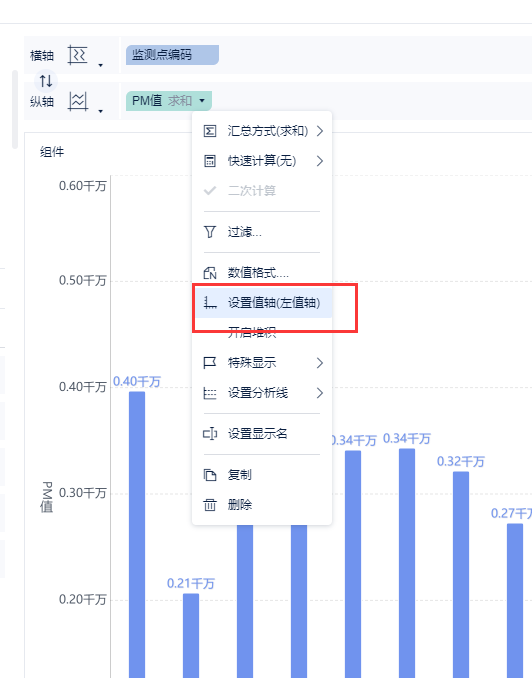Click the funnel filter icon

(x=210, y=232)
